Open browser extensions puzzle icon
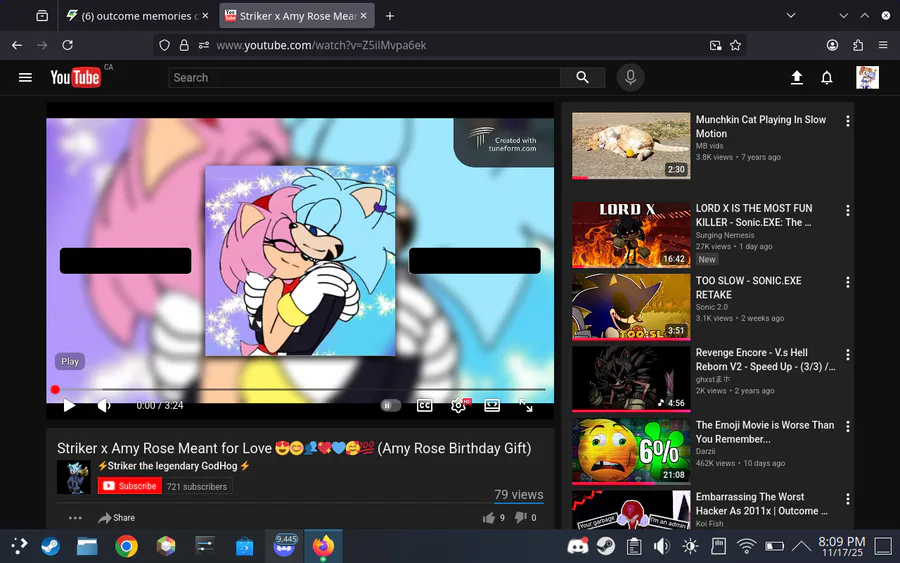Screen dimensions: 900x563 tap(858, 45)
